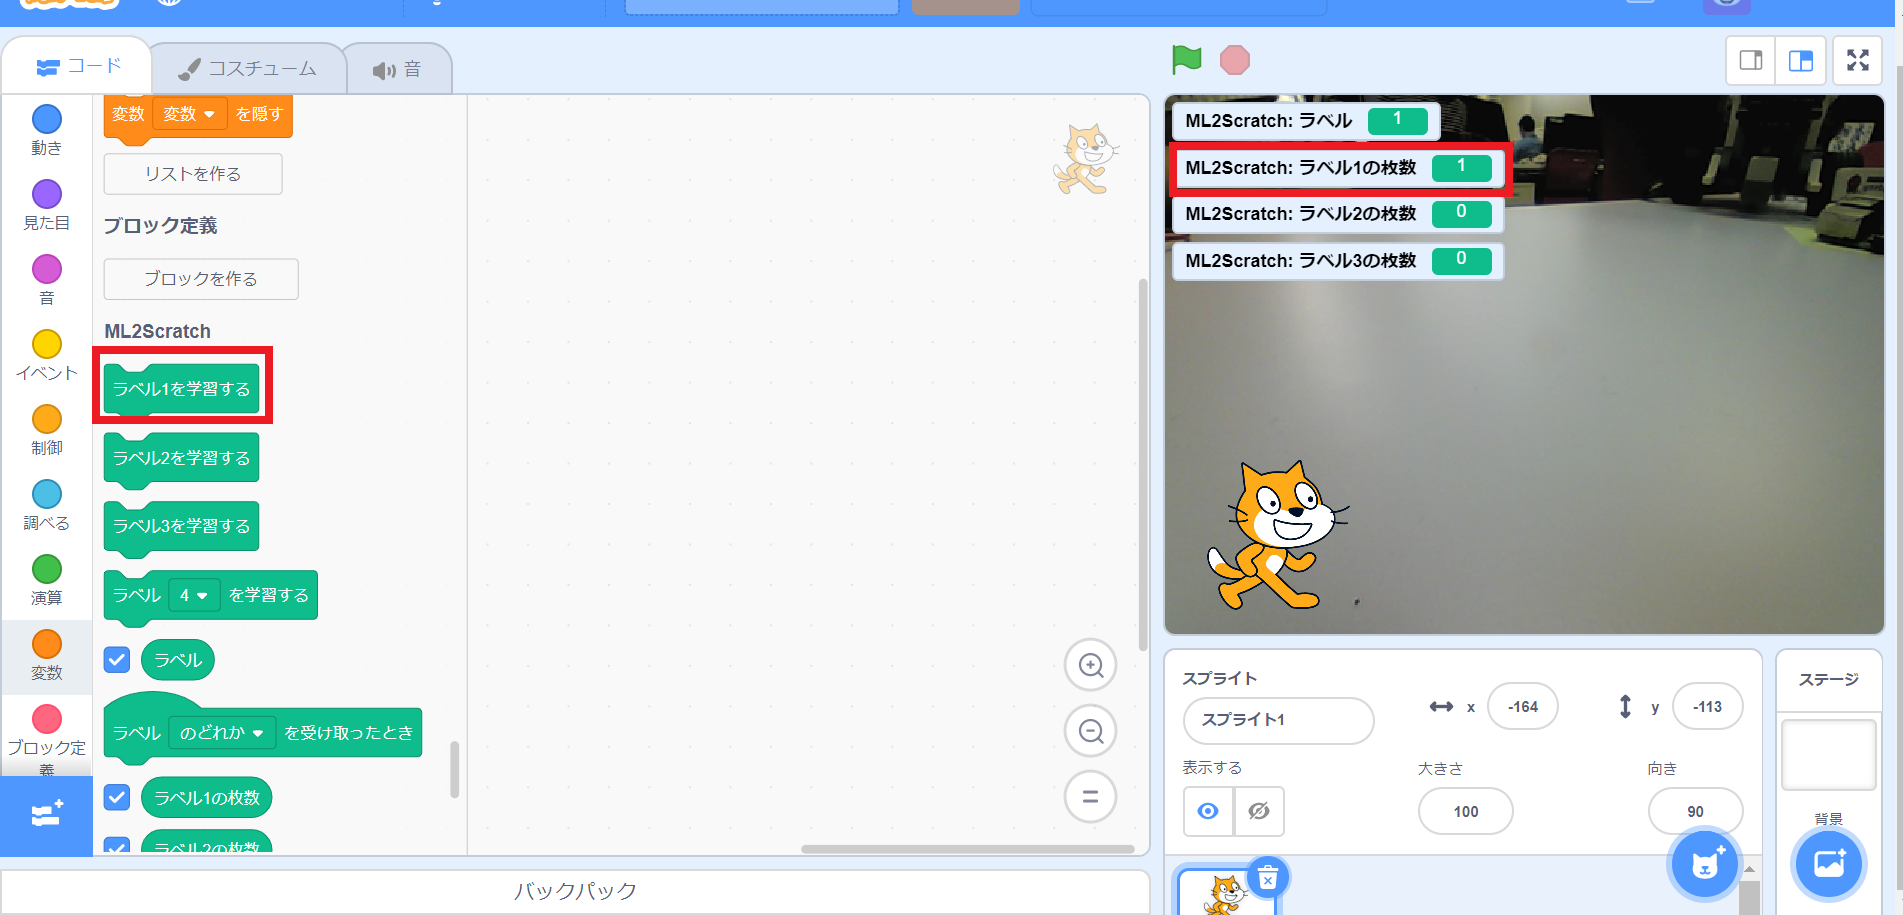Click the ML2Scratch: ラベル stage monitor
This screenshot has width=1903, height=915.
tap(1306, 121)
